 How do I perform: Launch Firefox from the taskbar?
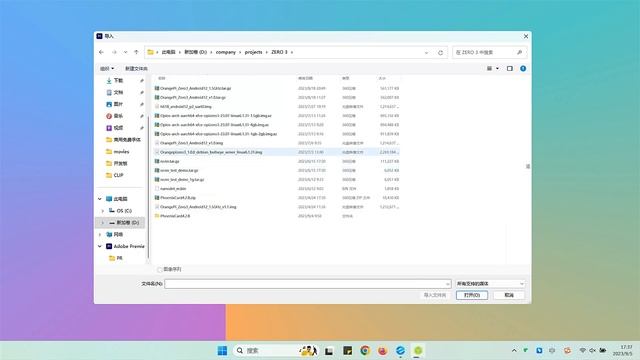click(383, 351)
